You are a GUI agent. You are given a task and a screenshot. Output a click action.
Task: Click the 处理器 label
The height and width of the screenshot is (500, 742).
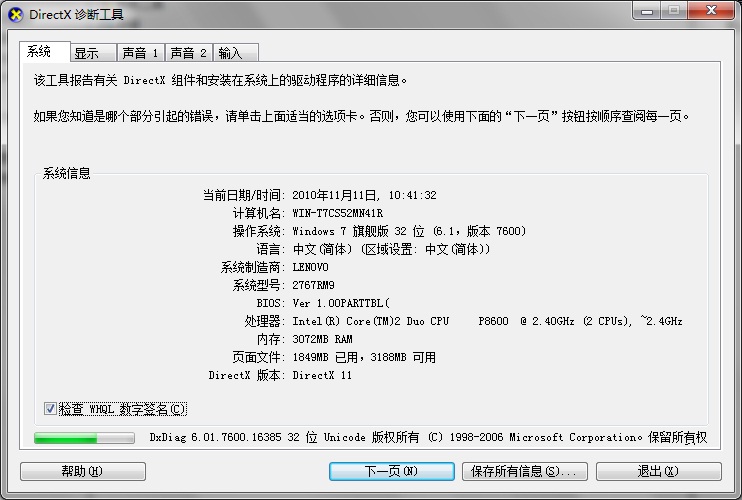[264, 321]
